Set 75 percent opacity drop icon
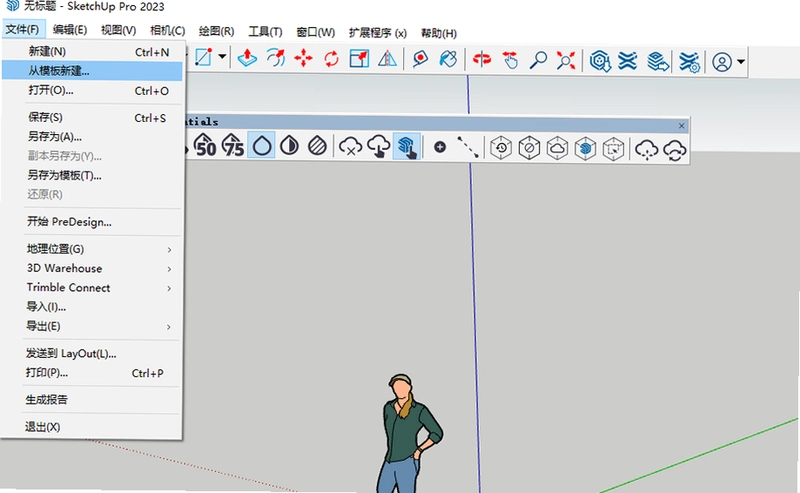This screenshot has width=800, height=493. coord(233,145)
